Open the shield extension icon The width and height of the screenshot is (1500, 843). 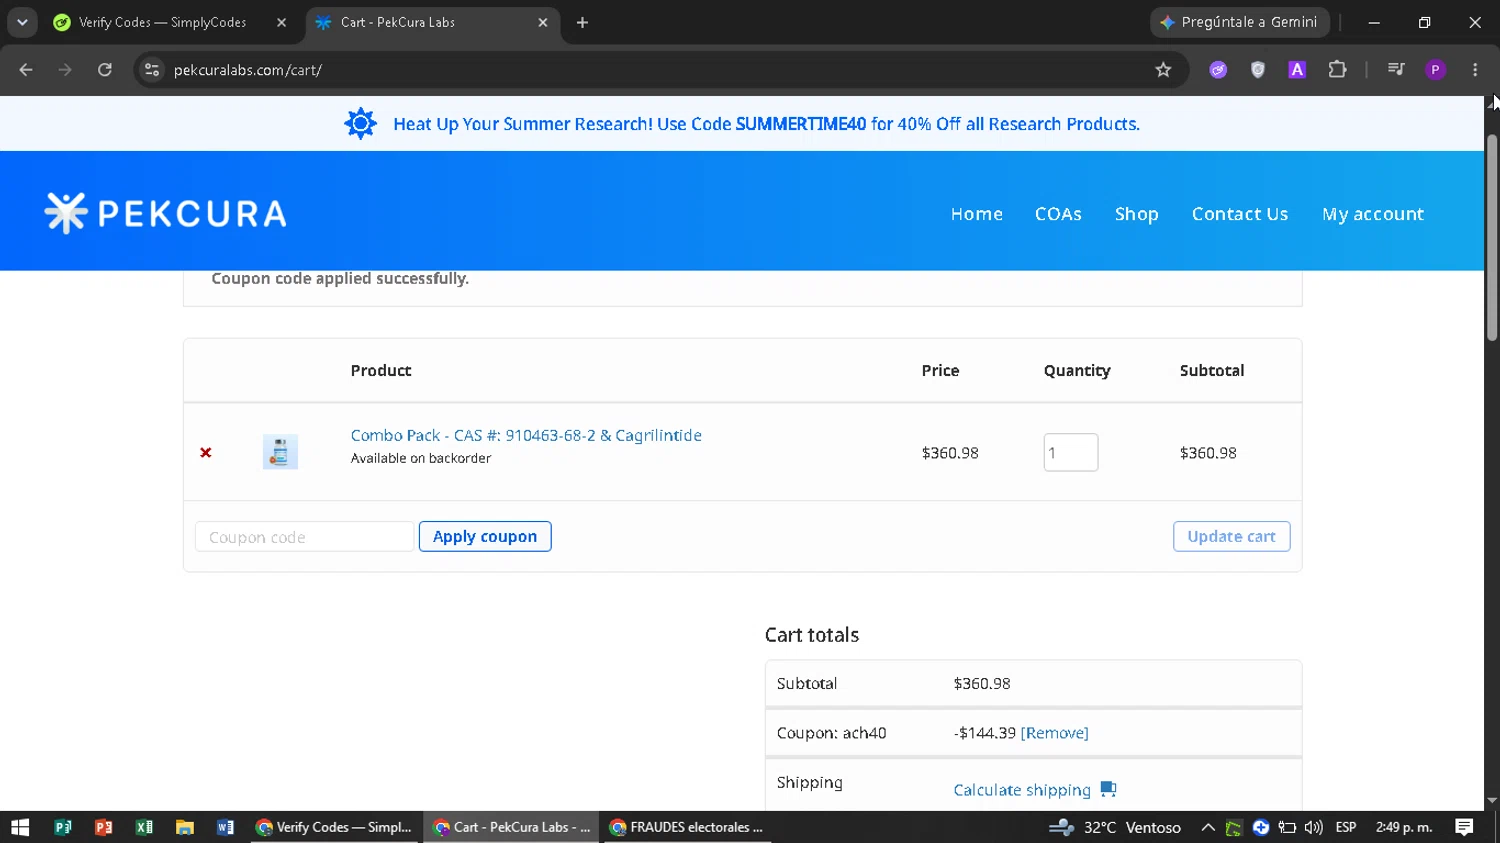click(1258, 70)
